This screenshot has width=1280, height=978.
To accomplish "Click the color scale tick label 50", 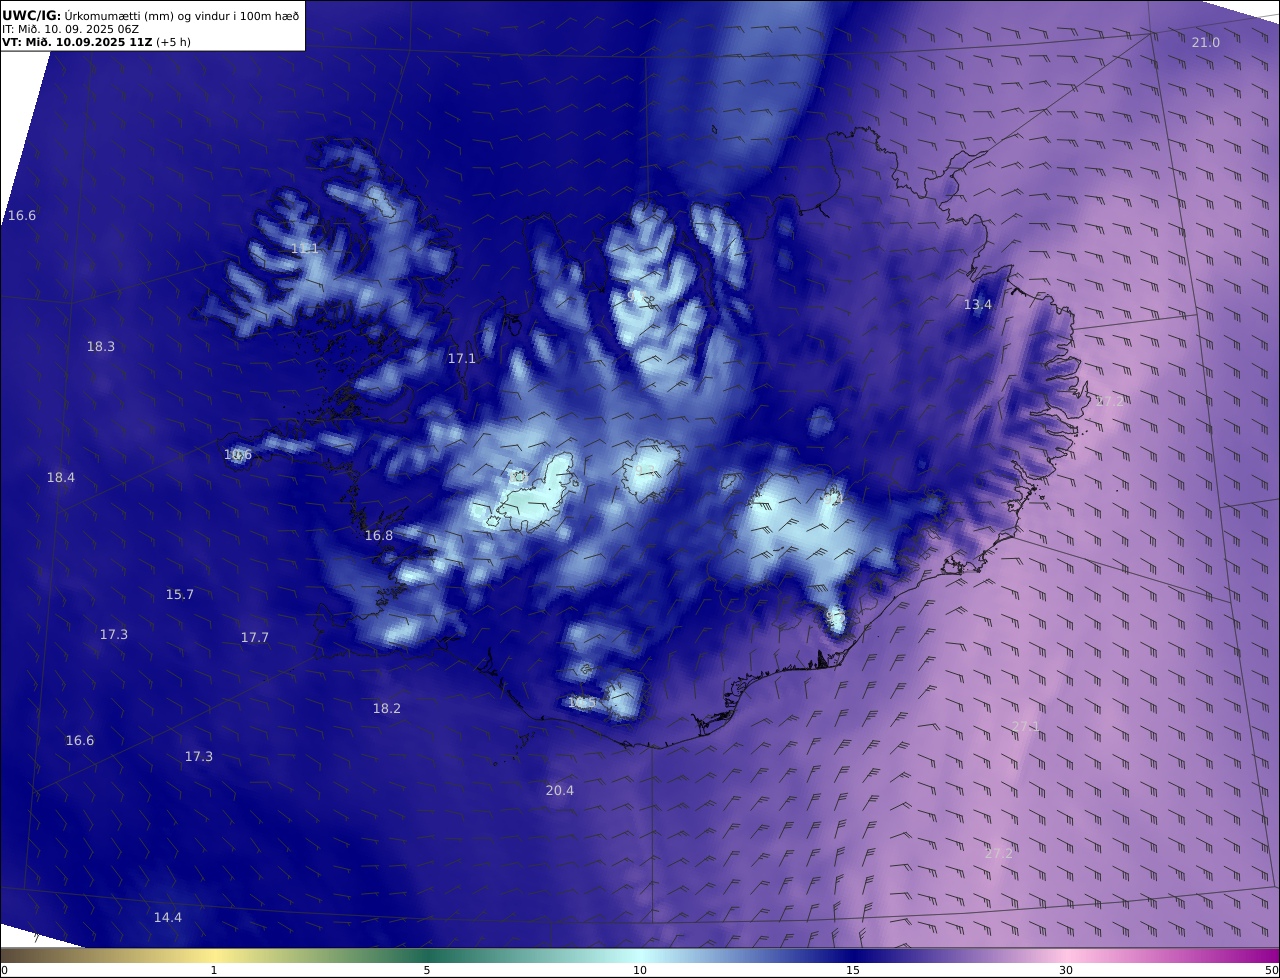I will click(x=1271, y=970).
